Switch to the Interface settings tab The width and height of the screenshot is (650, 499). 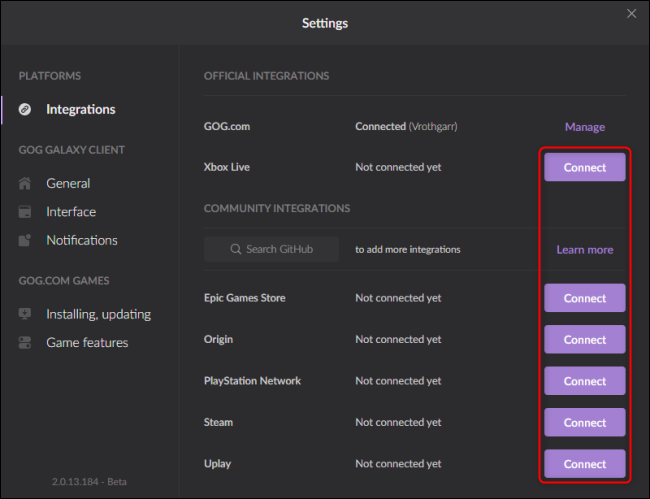(x=71, y=212)
